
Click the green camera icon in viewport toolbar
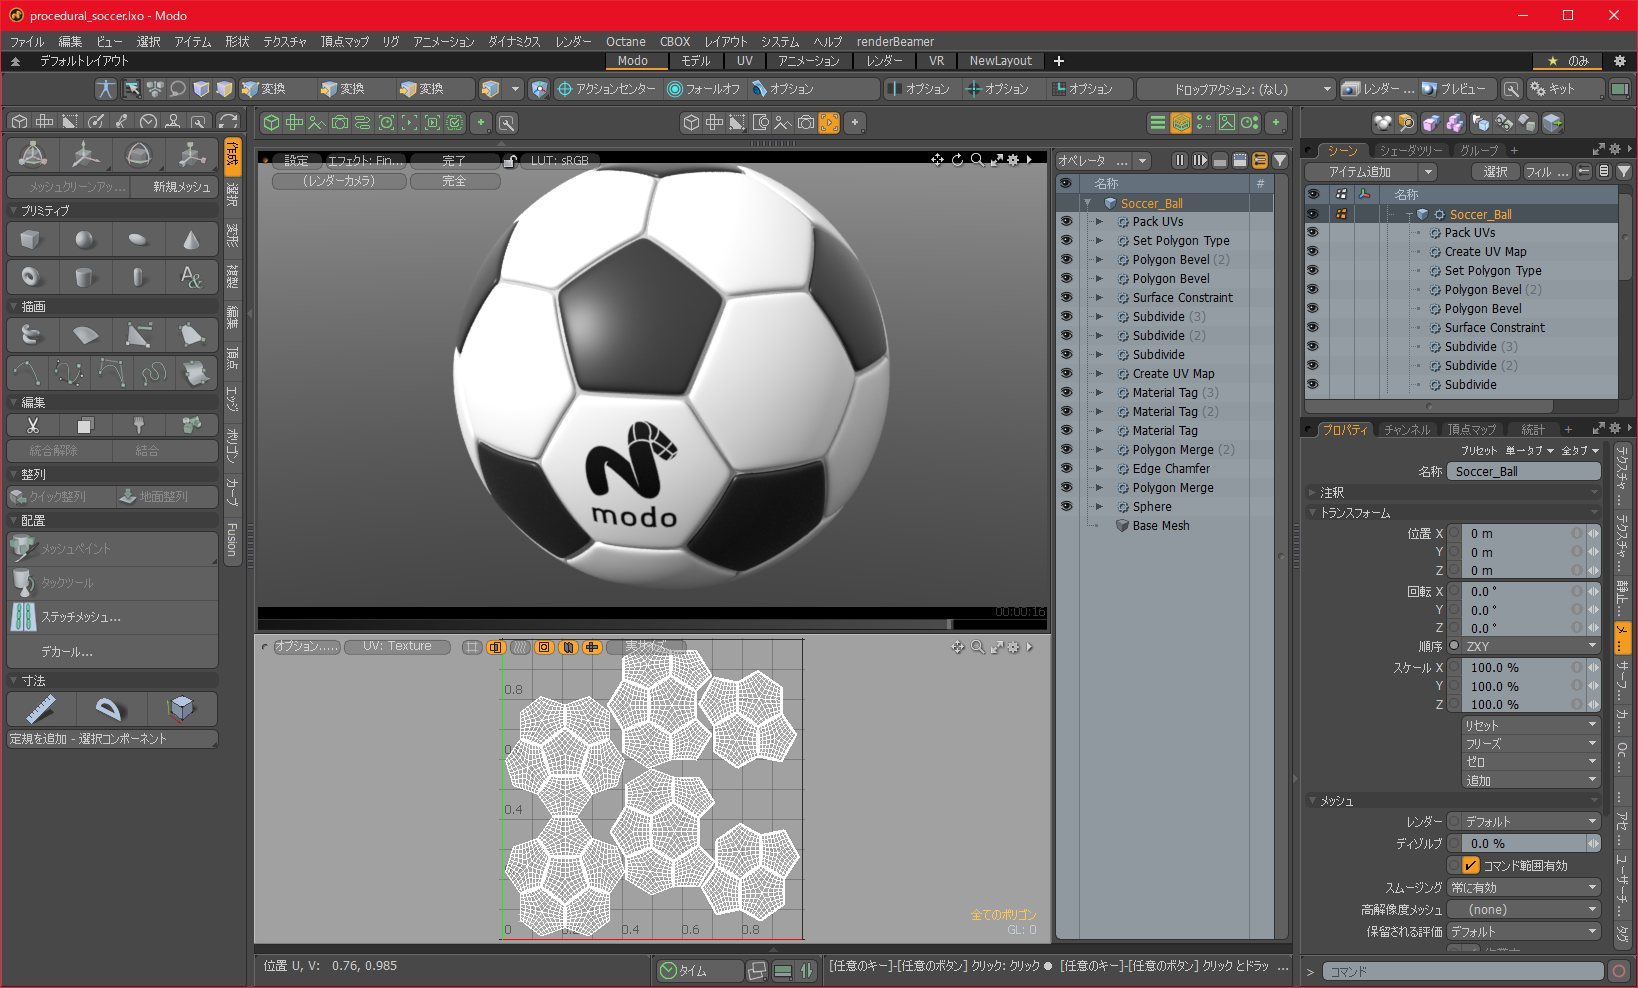pos(340,123)
